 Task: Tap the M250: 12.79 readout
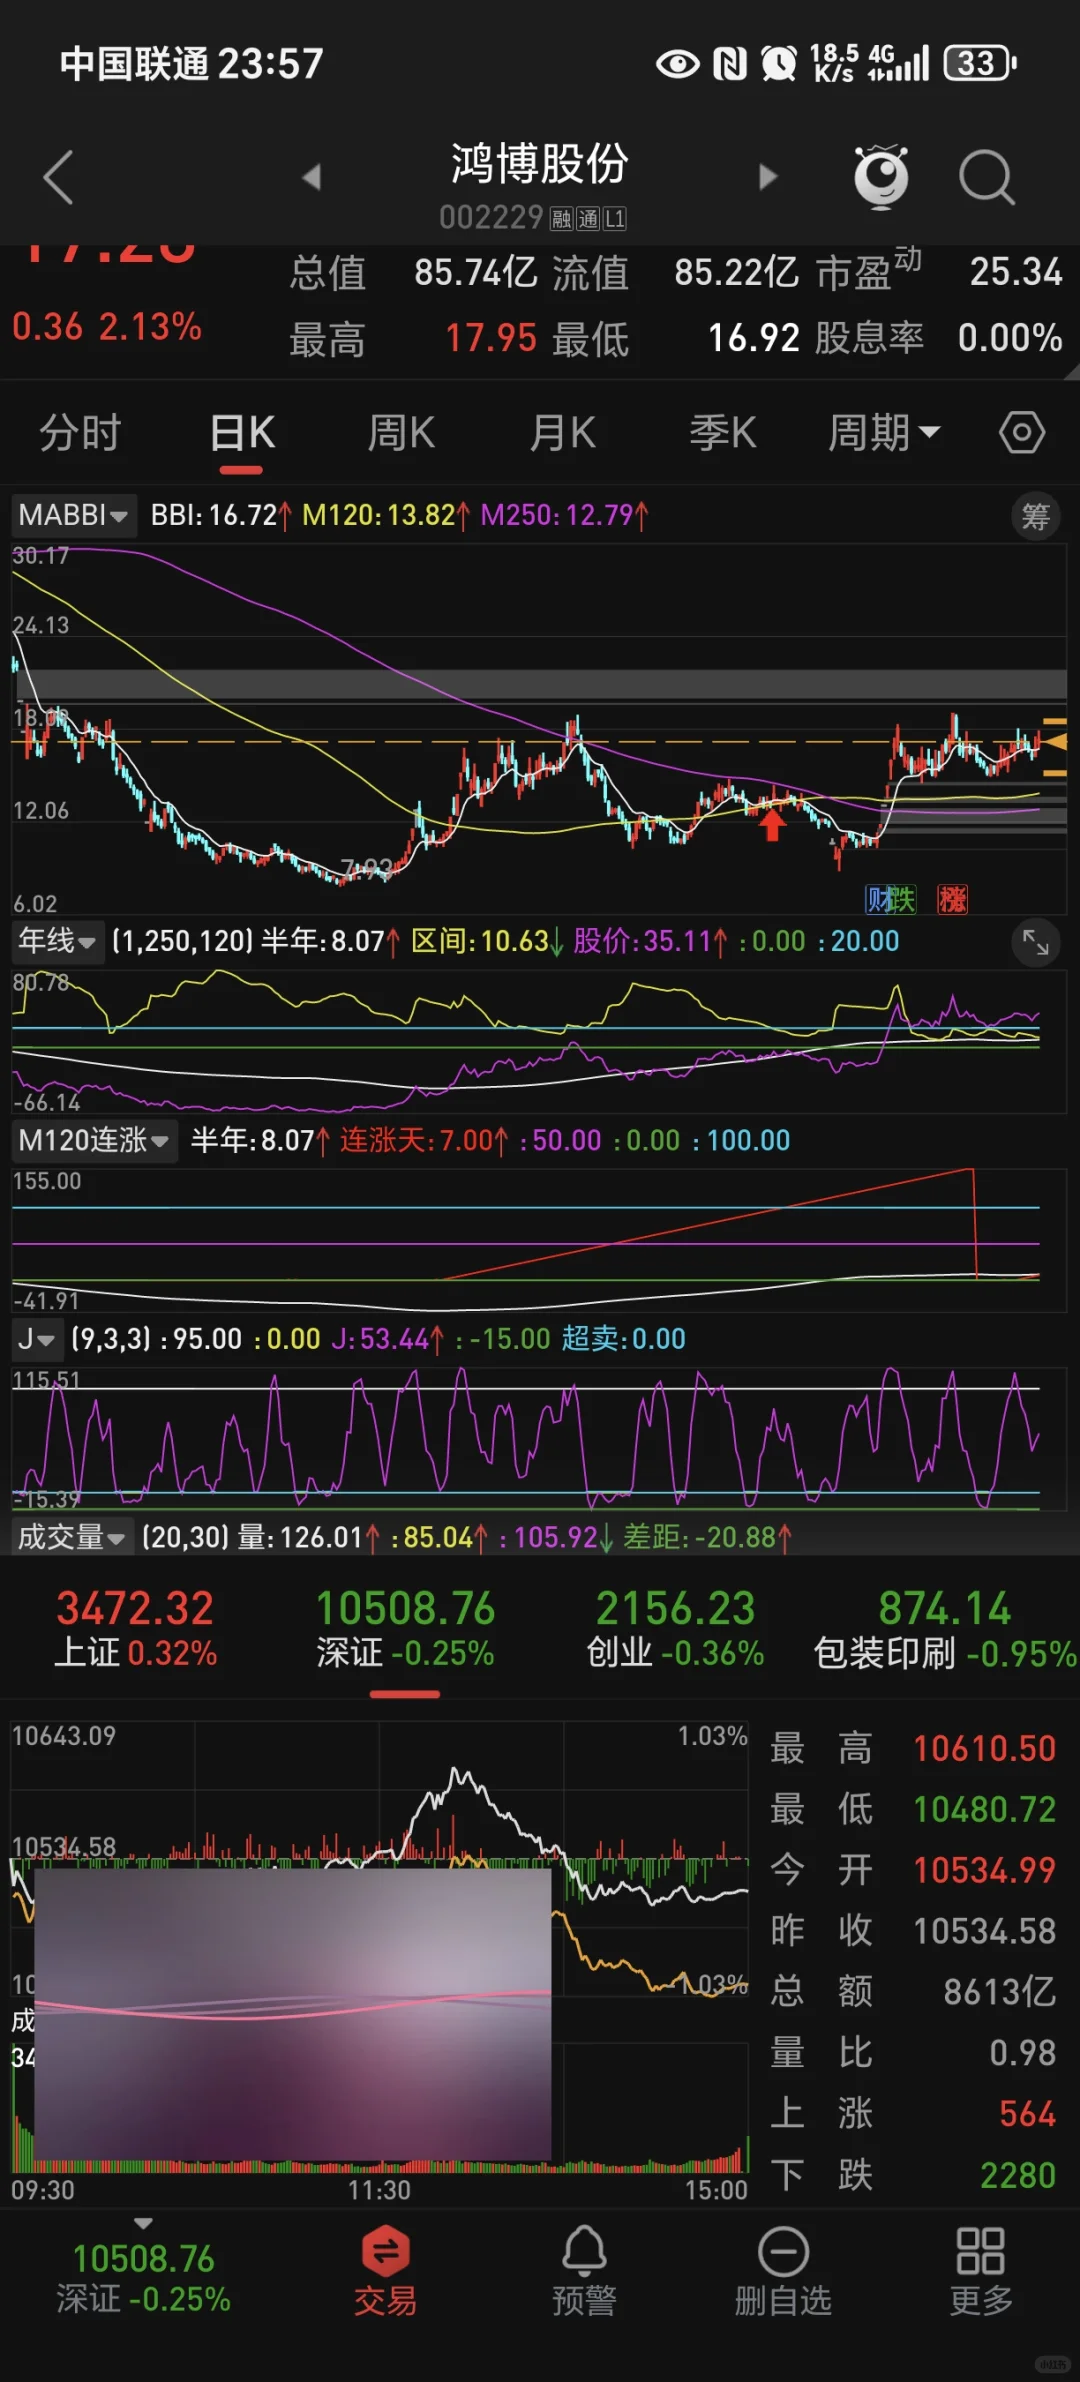point(564,516)
